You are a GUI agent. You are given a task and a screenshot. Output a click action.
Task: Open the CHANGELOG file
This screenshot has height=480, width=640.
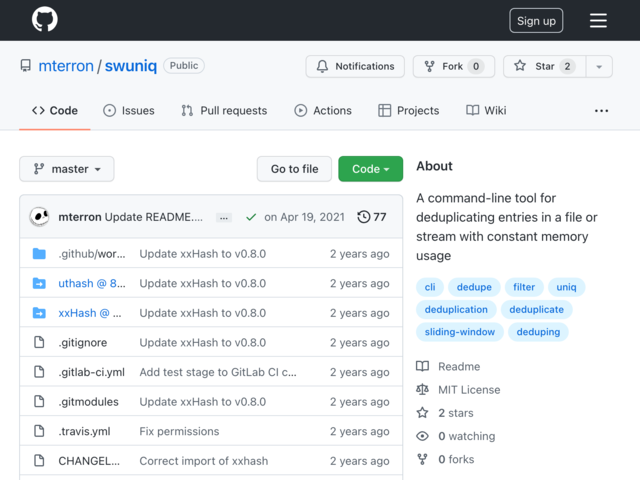pyautogui.click(x=89, y=461)
